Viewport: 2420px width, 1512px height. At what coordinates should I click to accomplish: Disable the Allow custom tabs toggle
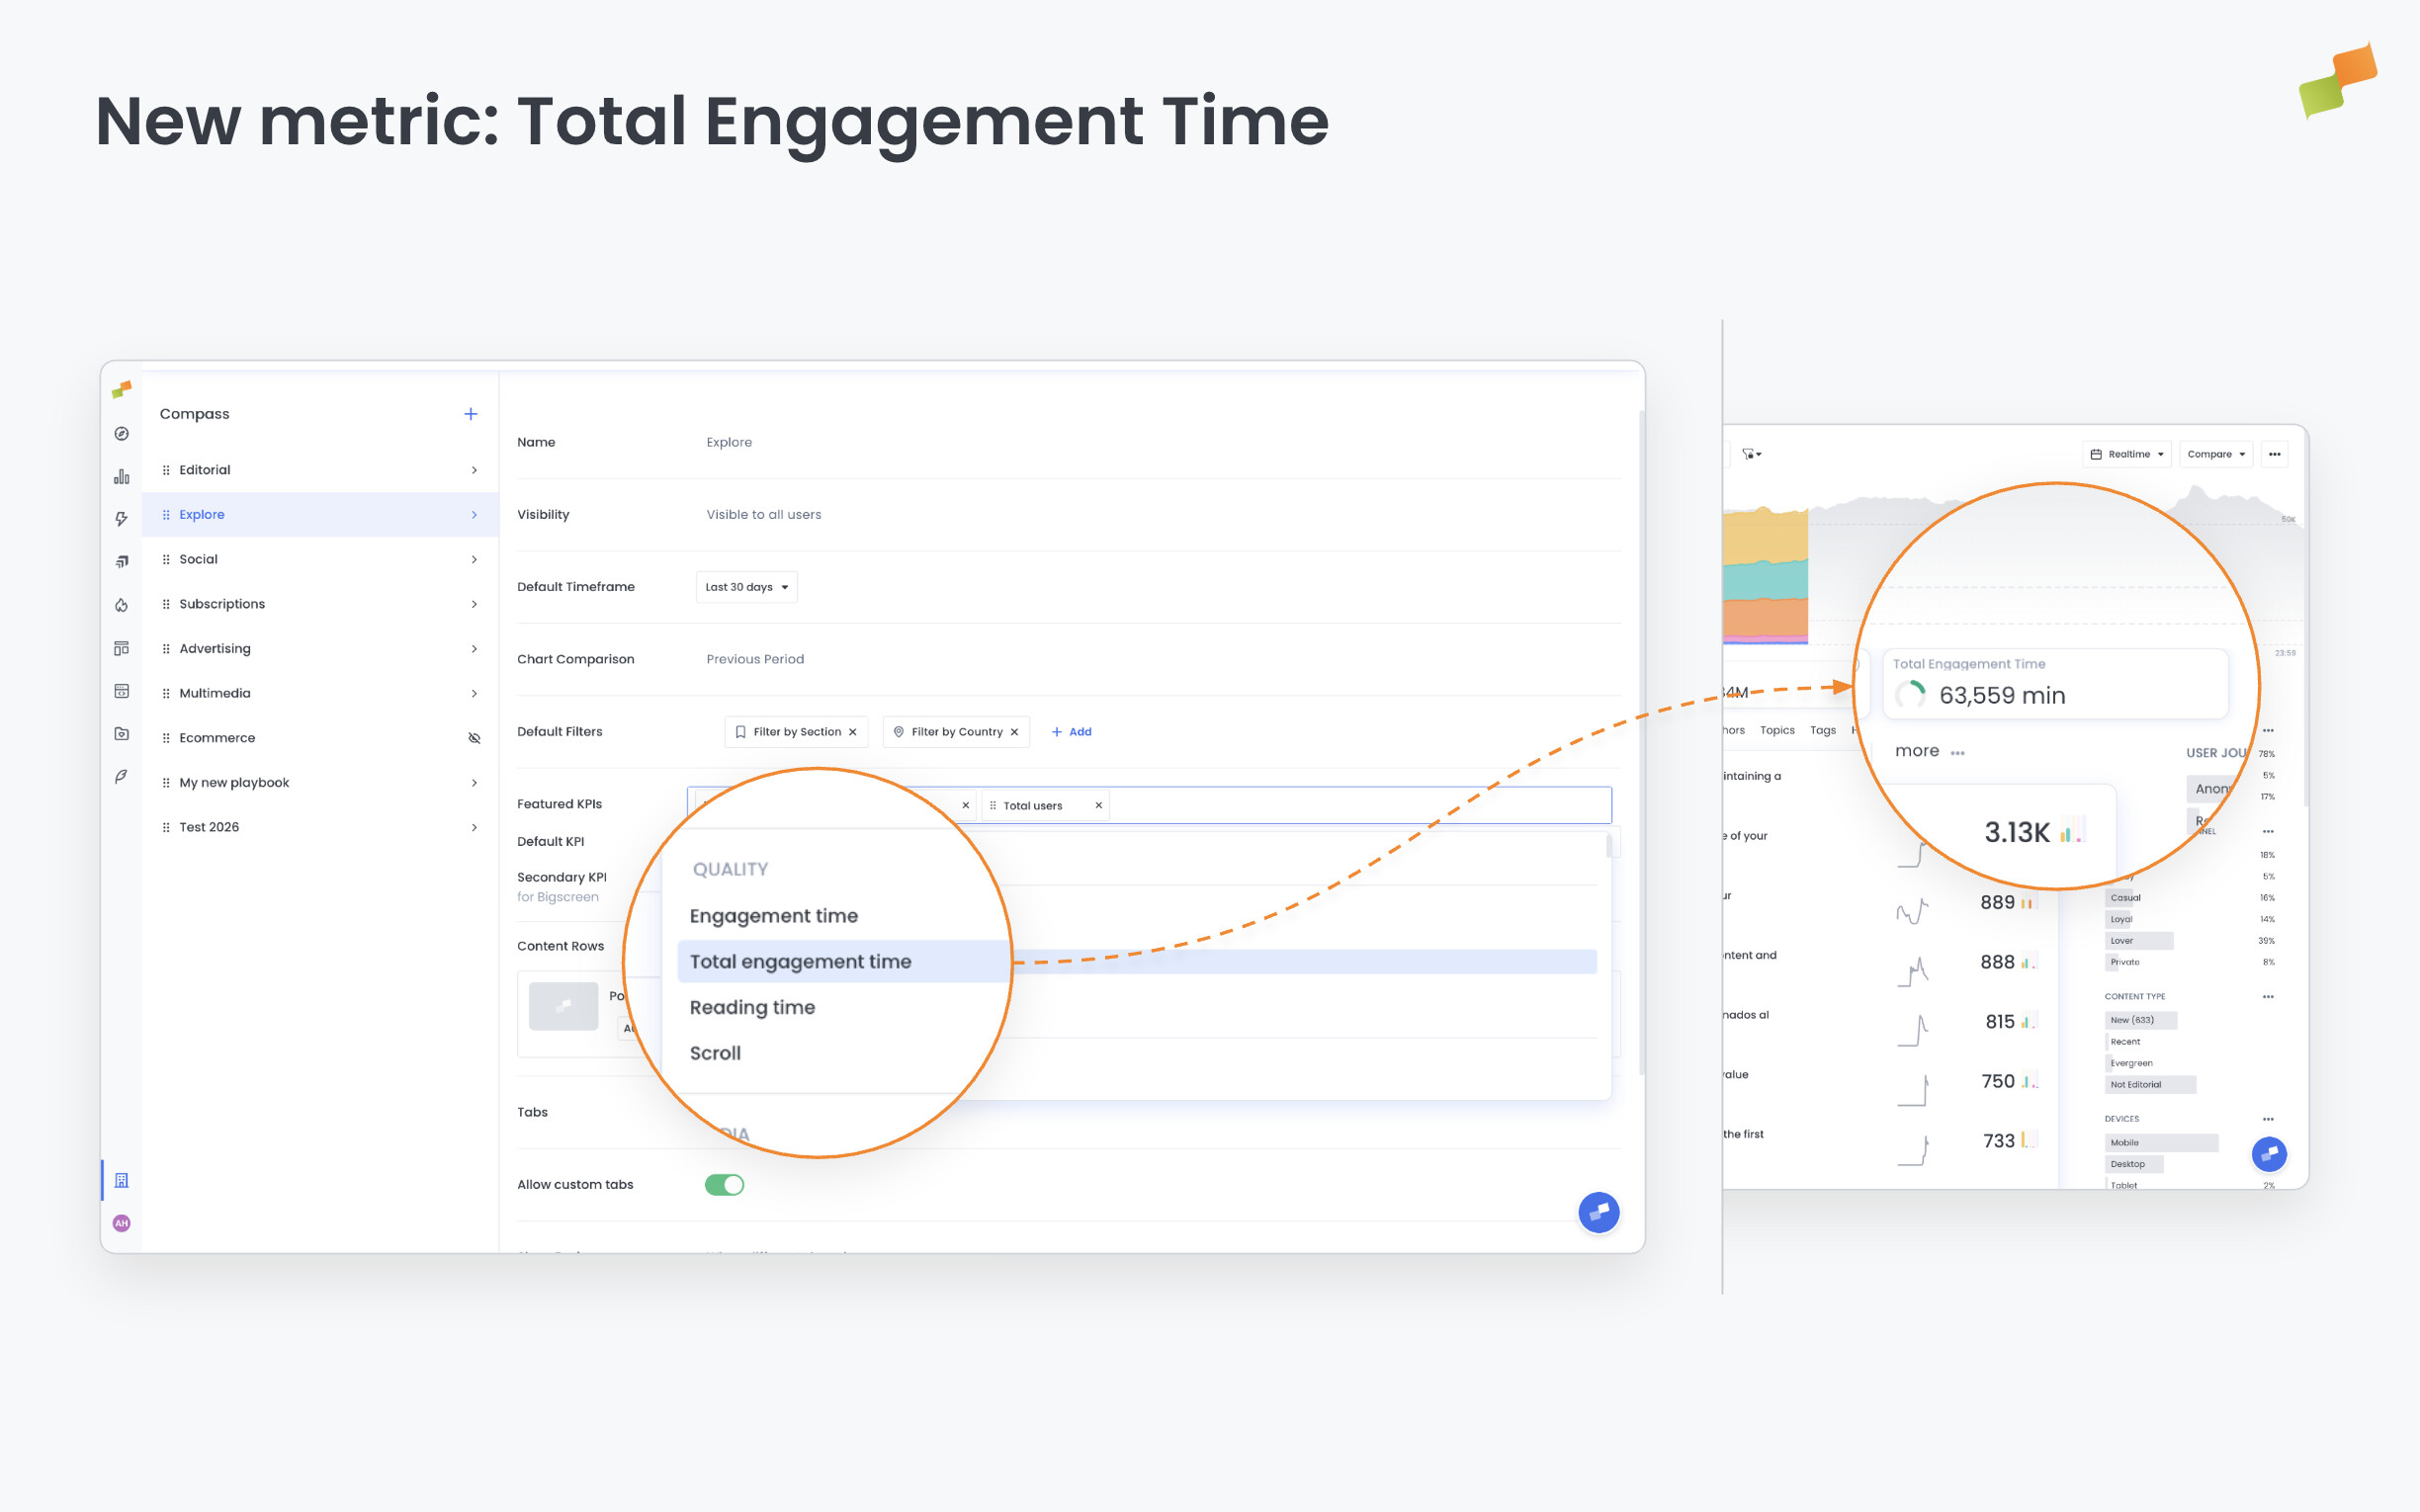pos(724,1184)
